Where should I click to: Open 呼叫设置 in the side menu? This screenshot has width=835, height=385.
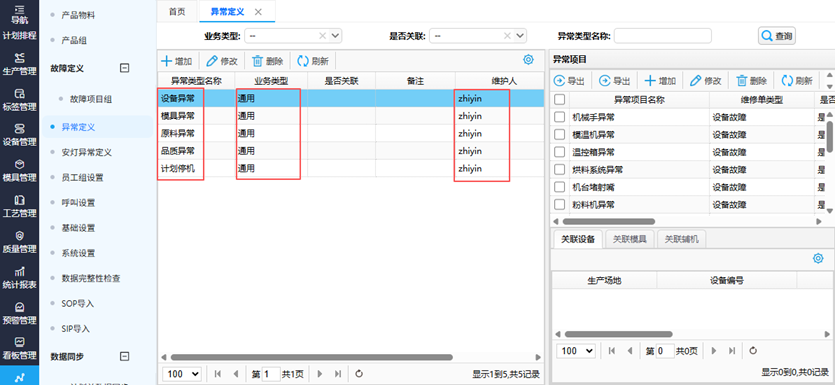point(78,202)
